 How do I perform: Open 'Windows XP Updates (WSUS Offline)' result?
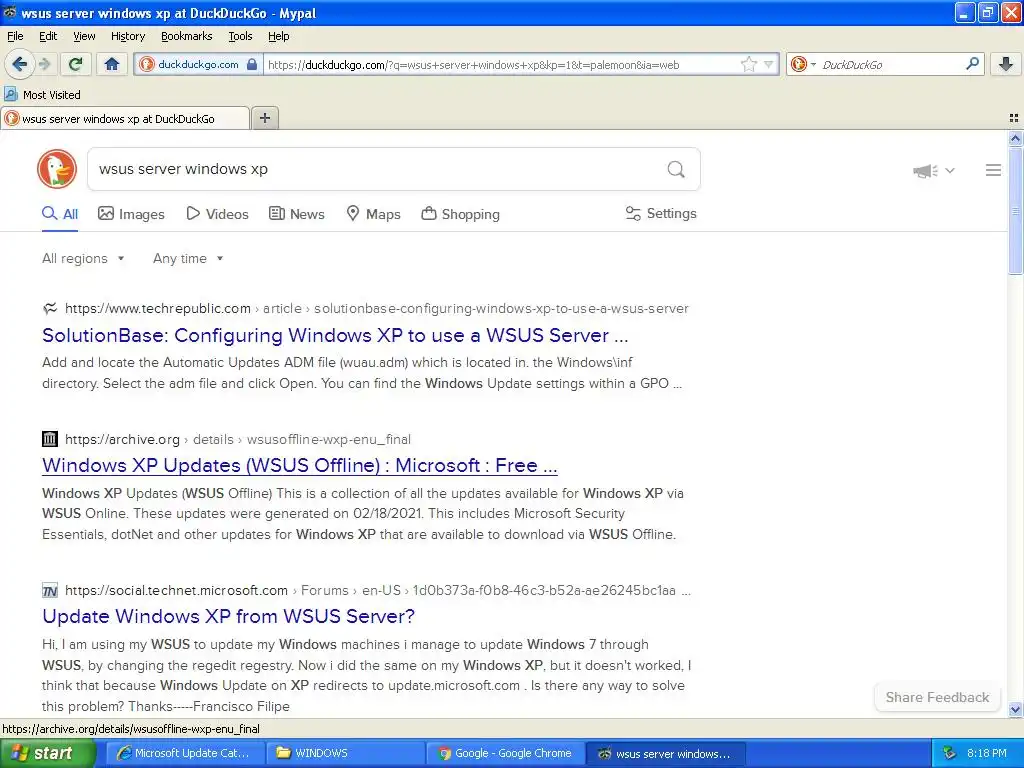tap(300, 466)
